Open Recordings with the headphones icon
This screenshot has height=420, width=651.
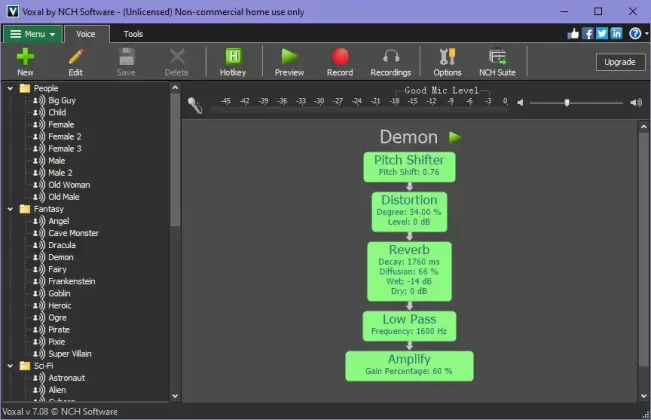point(391,56)
